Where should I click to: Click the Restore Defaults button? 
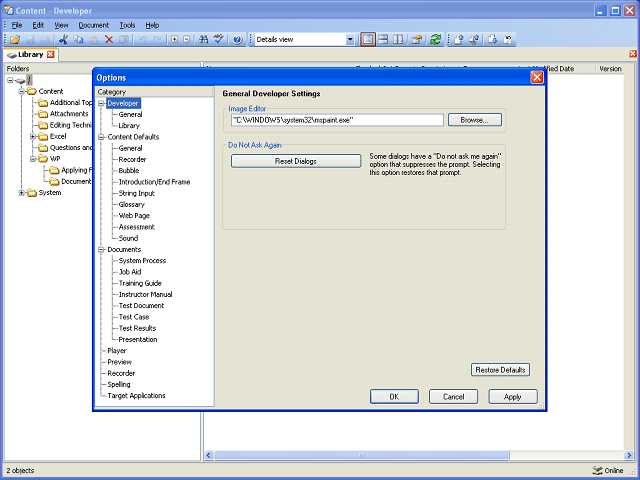pos(500,370)
